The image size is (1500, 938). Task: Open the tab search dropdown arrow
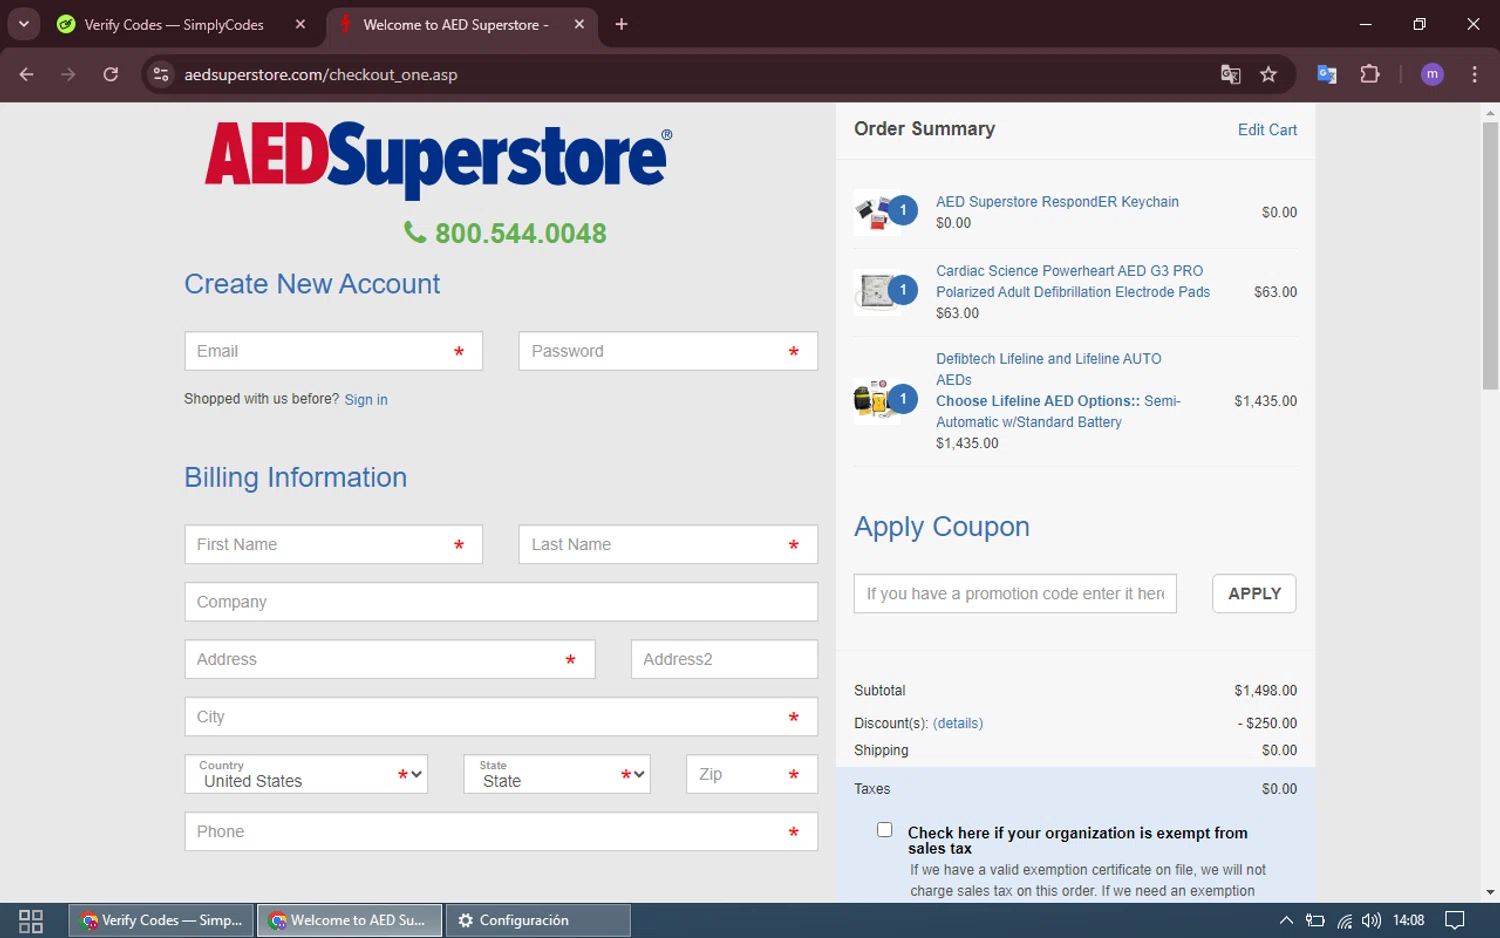(23, 24)
